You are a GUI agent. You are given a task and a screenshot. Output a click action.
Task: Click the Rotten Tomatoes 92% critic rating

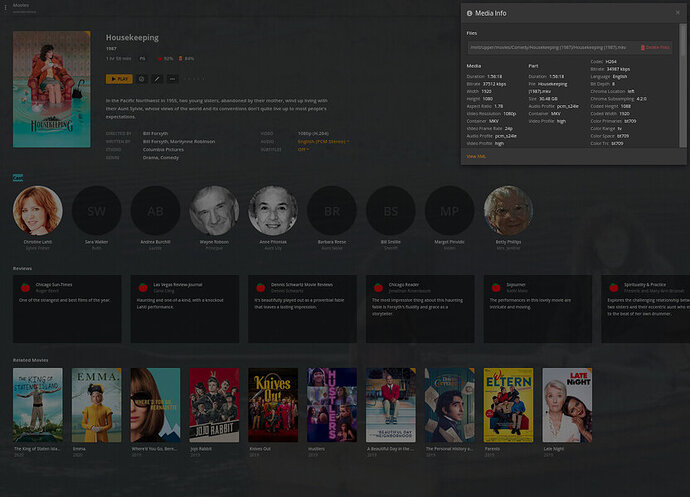coord(165,58)
